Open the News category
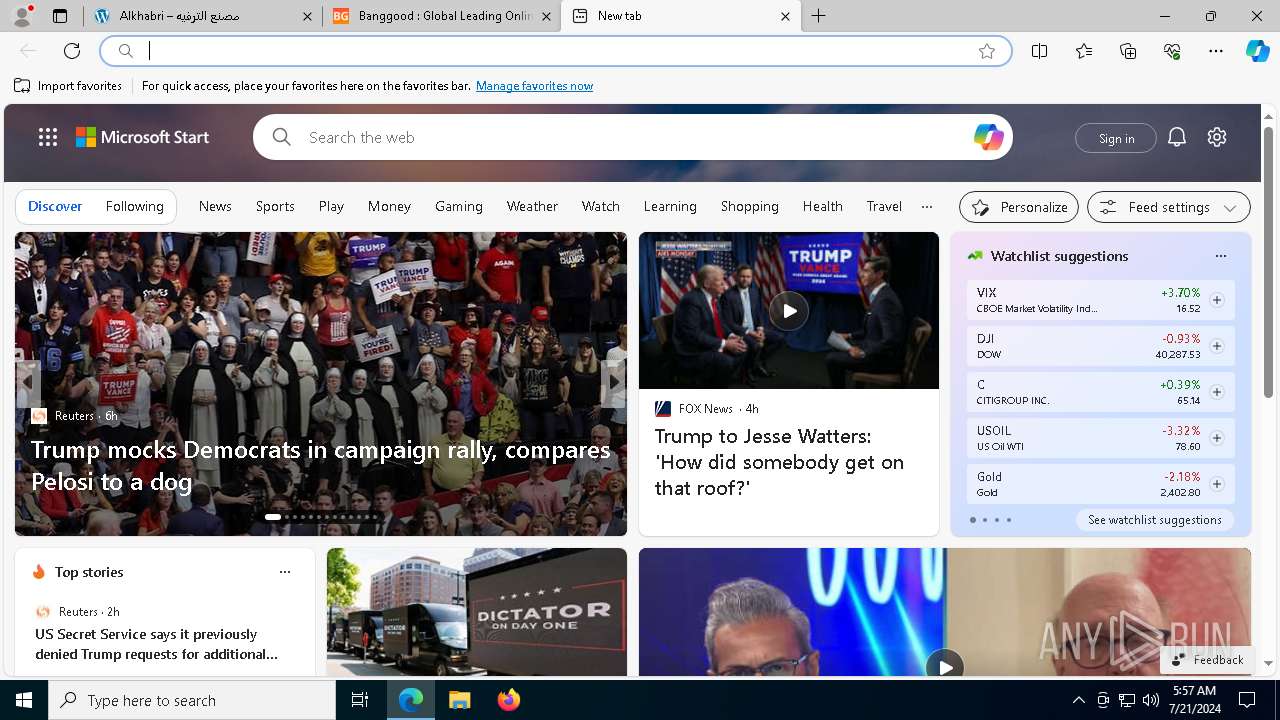1280x720 pixels. click(x=215, y=206)
